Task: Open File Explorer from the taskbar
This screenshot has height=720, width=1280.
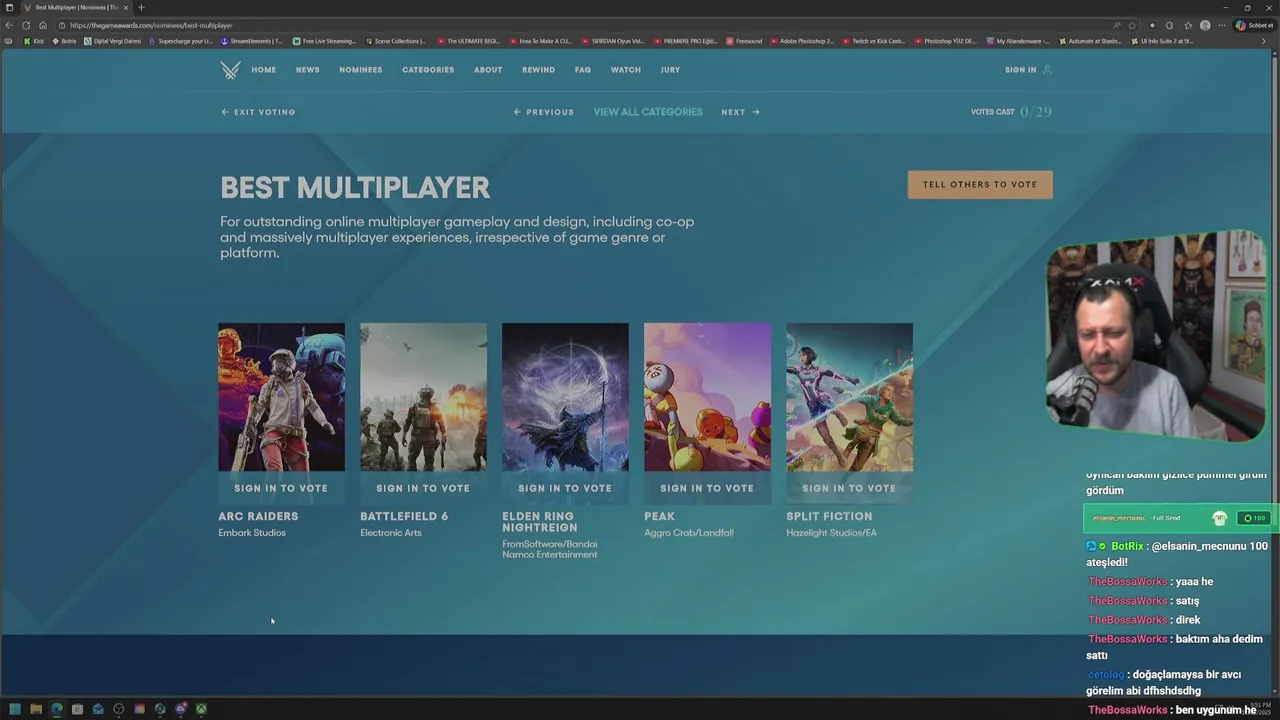Action: pyautogui.click(x=36, y=709)
